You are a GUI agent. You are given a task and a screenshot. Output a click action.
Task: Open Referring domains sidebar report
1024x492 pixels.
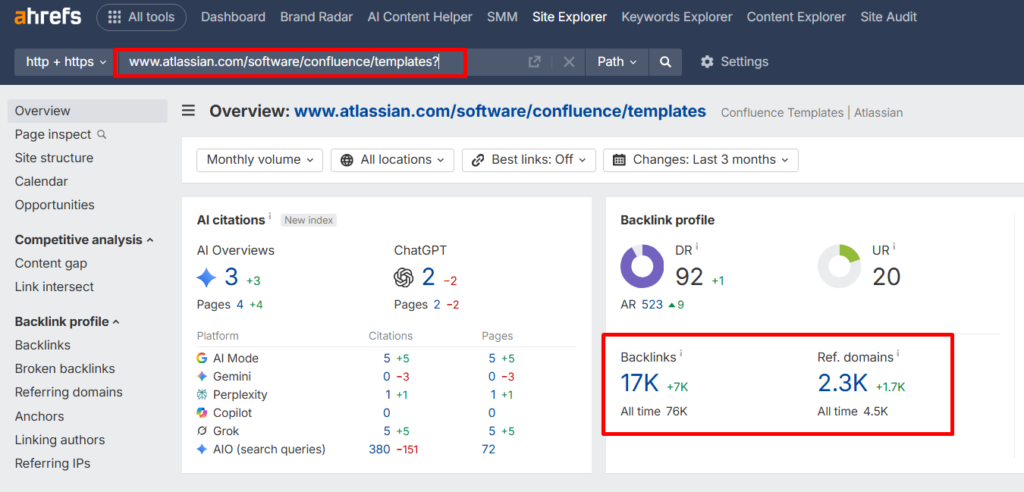[x=69, y=392]
